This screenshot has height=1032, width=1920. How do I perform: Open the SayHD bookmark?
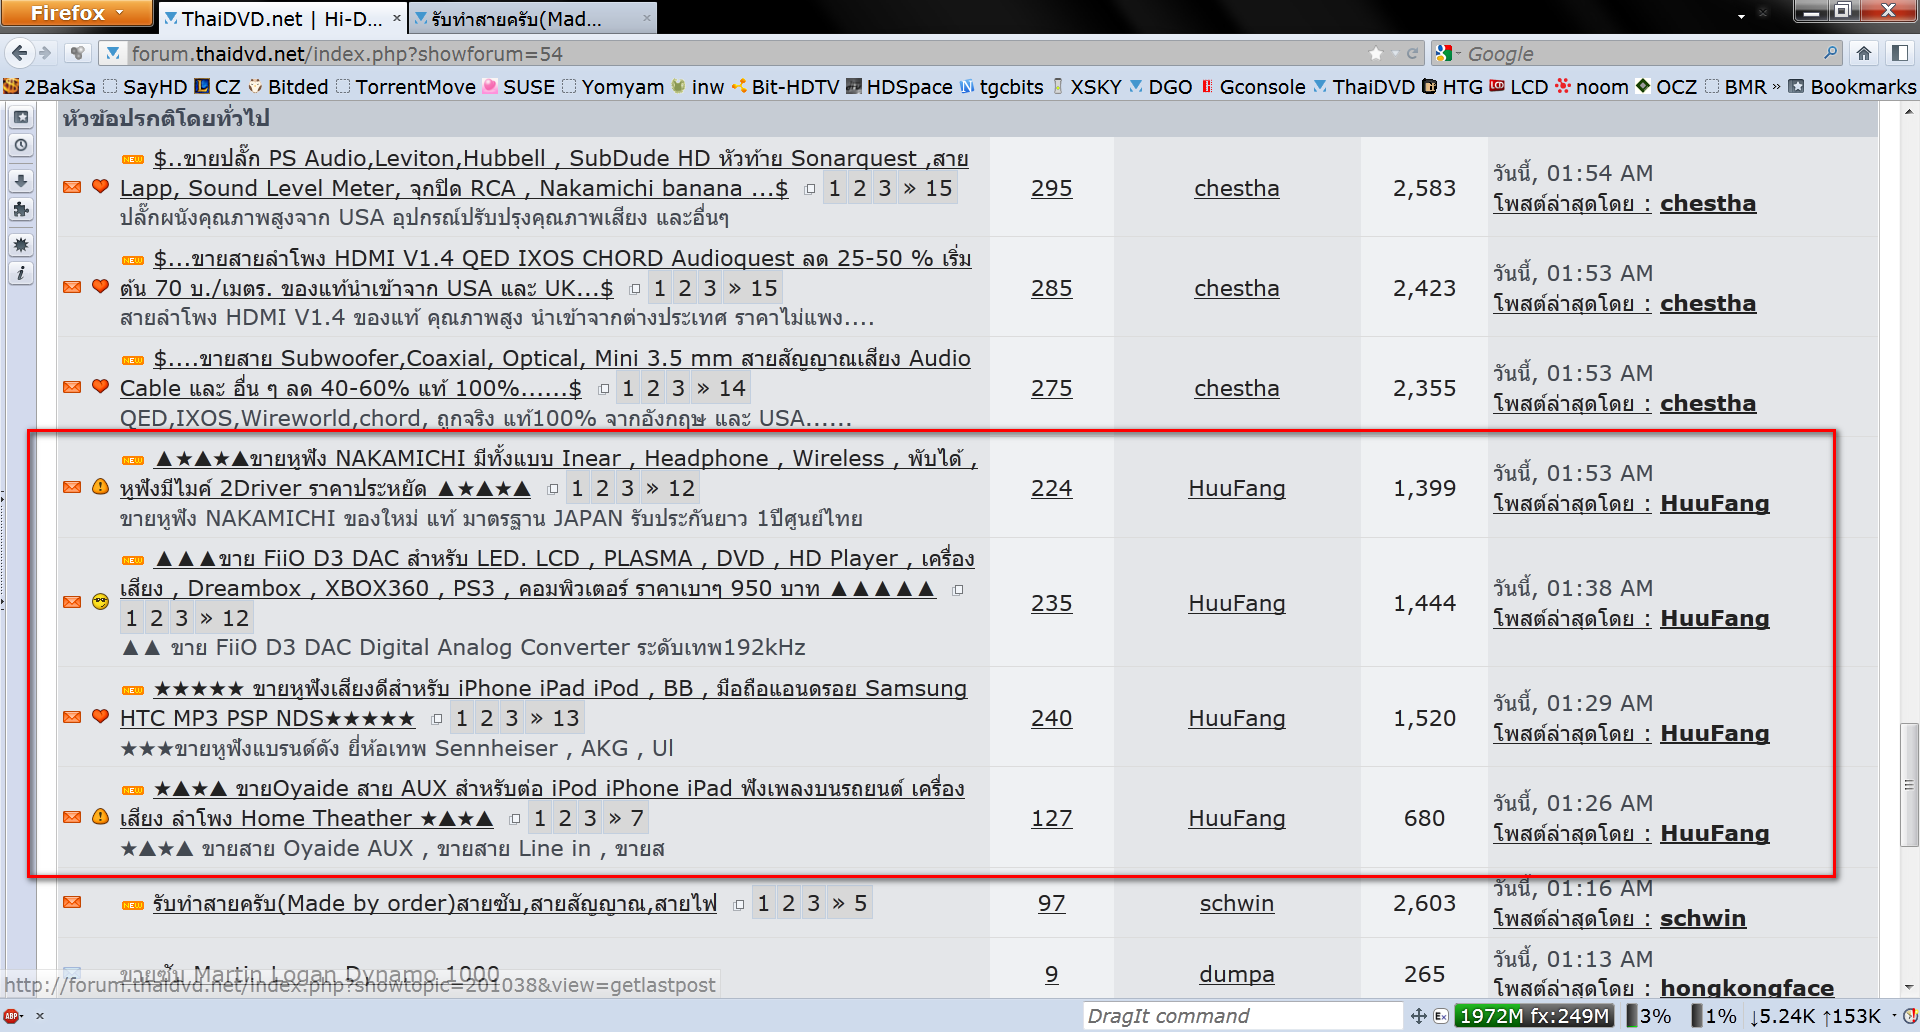tap(146, 87)
